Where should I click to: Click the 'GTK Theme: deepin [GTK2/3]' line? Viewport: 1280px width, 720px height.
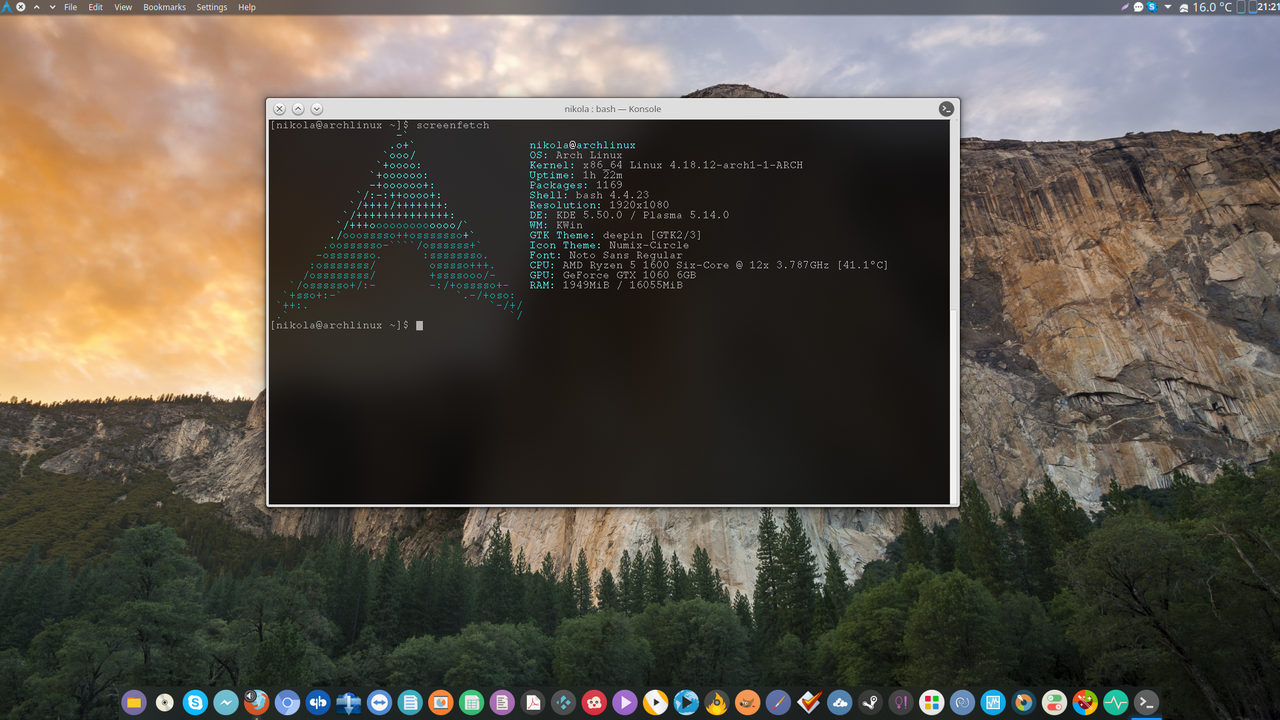coord(616,235)
